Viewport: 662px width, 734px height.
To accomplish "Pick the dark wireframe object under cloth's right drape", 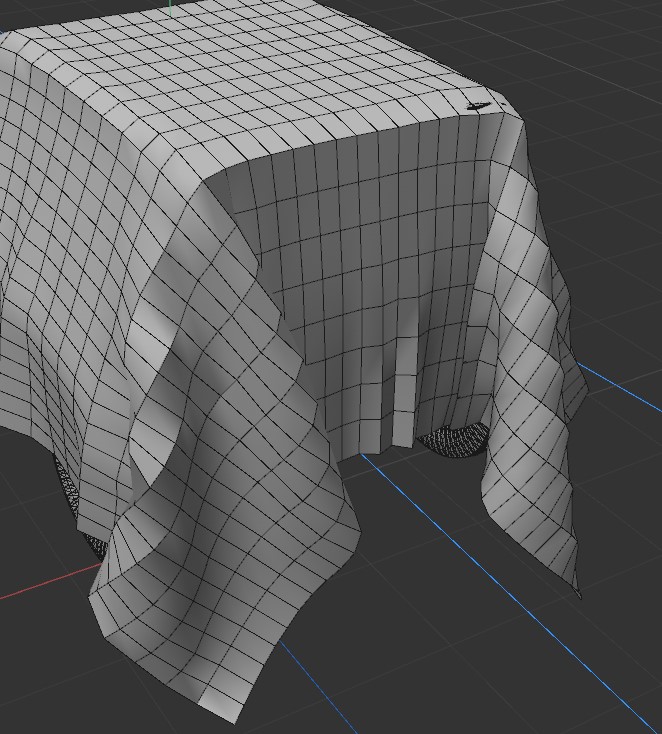I will 453,440.
